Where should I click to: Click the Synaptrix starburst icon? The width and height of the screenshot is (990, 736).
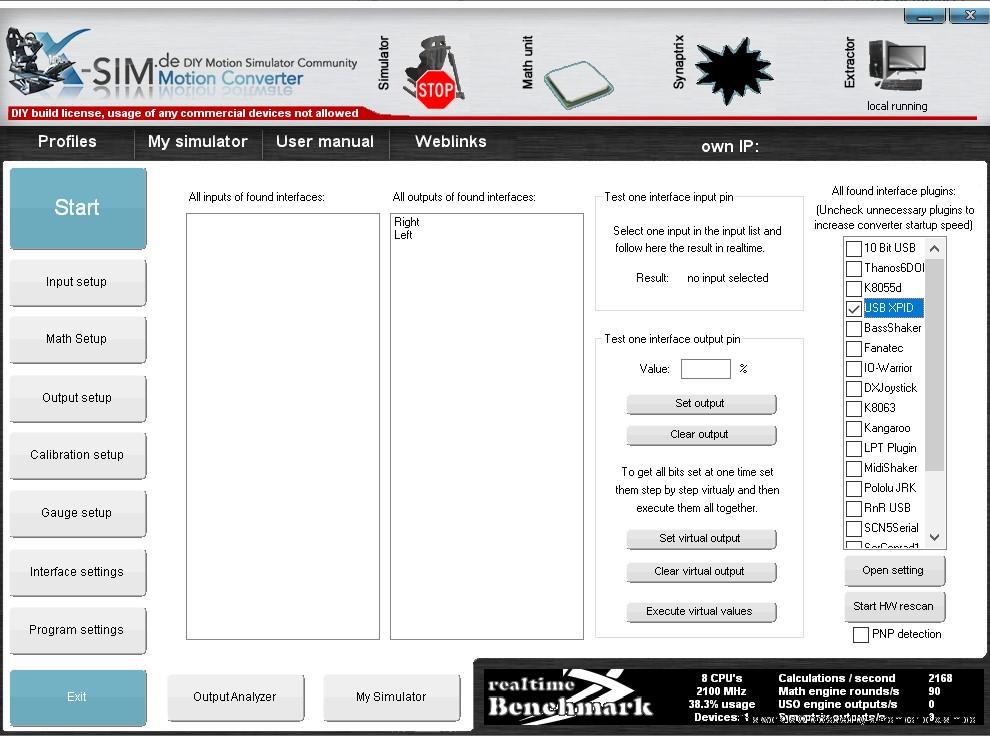point(734,70)
